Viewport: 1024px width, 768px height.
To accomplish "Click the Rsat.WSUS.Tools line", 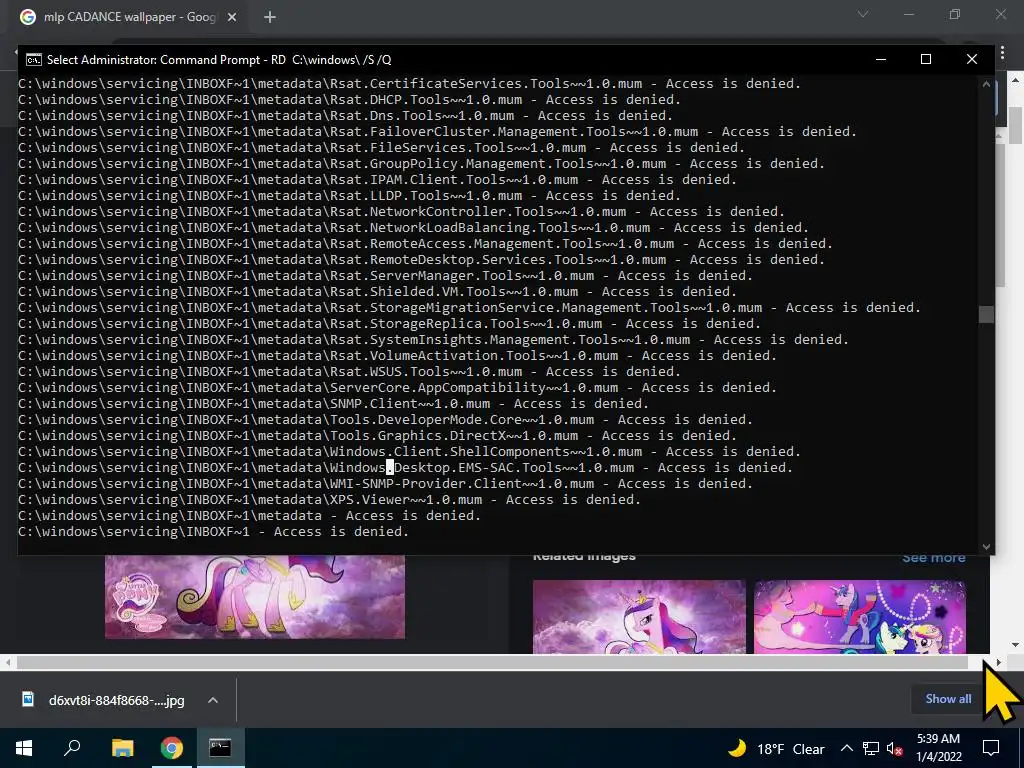I will pos(349,372).
